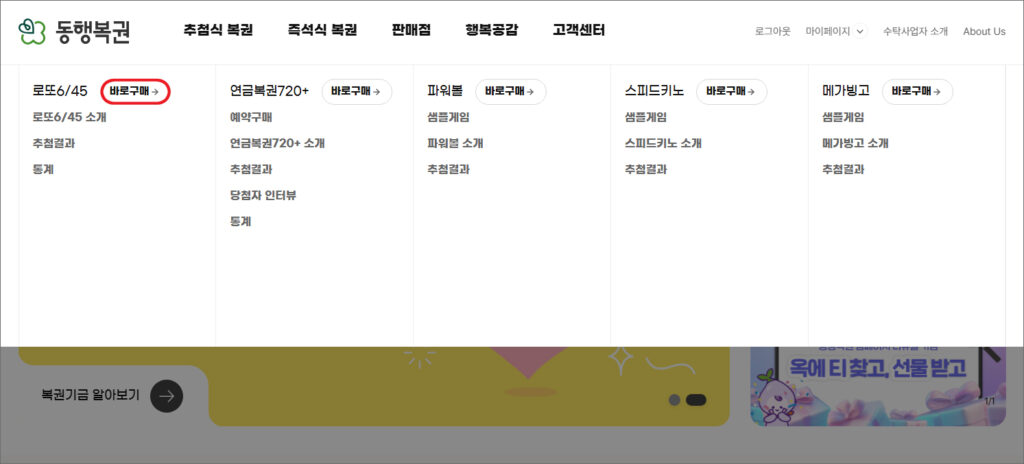Click the 로그아웃 link

click(x=772, y=31)
